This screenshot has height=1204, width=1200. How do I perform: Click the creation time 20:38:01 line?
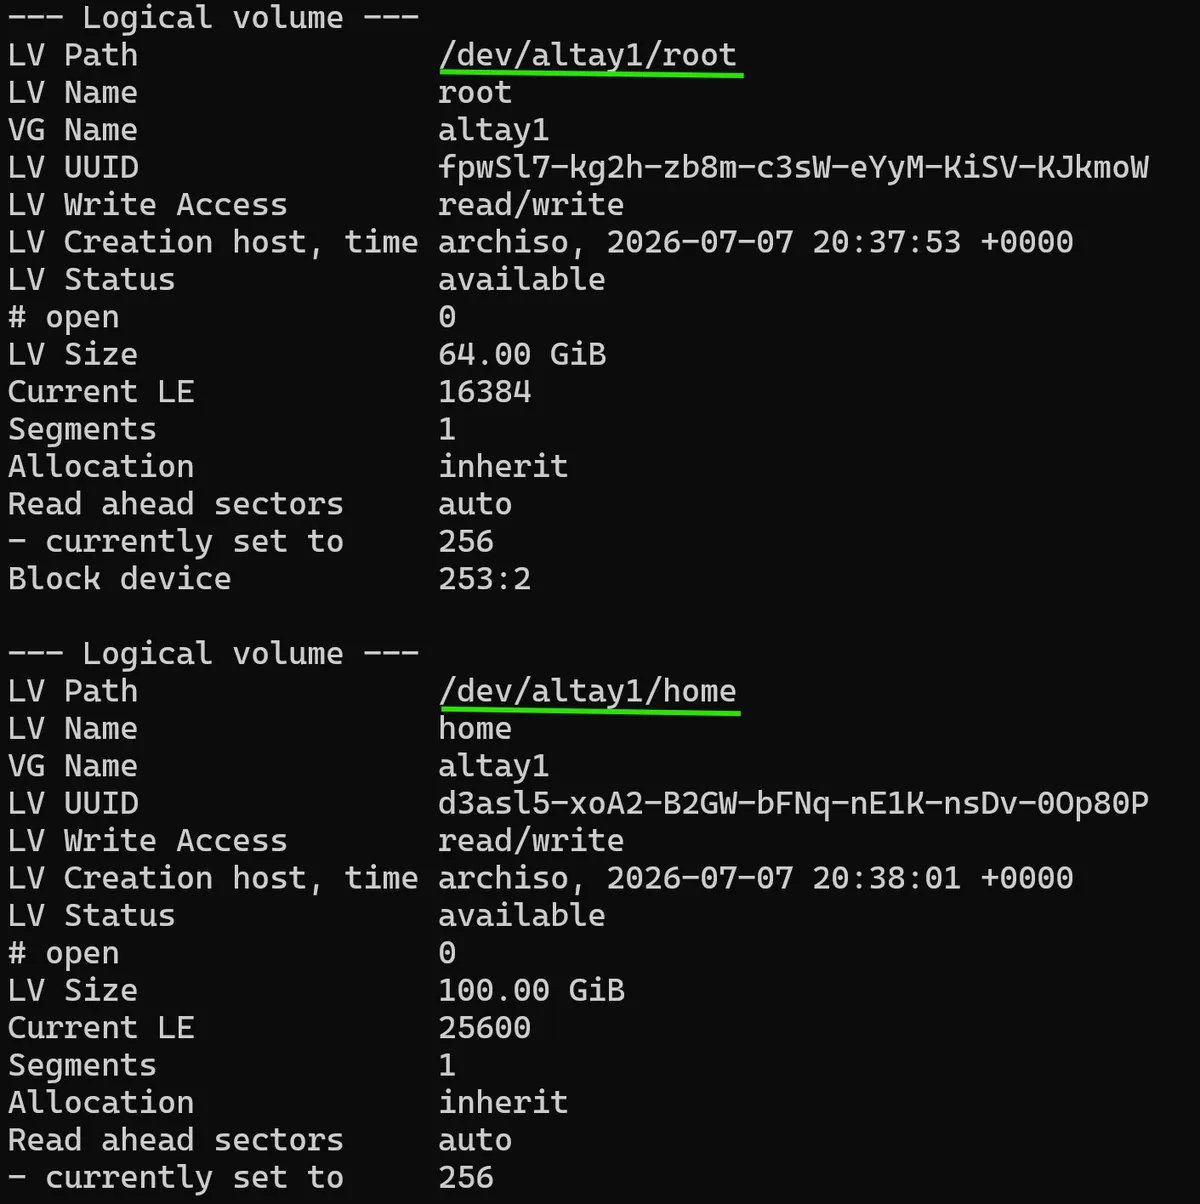coord(756,878)
